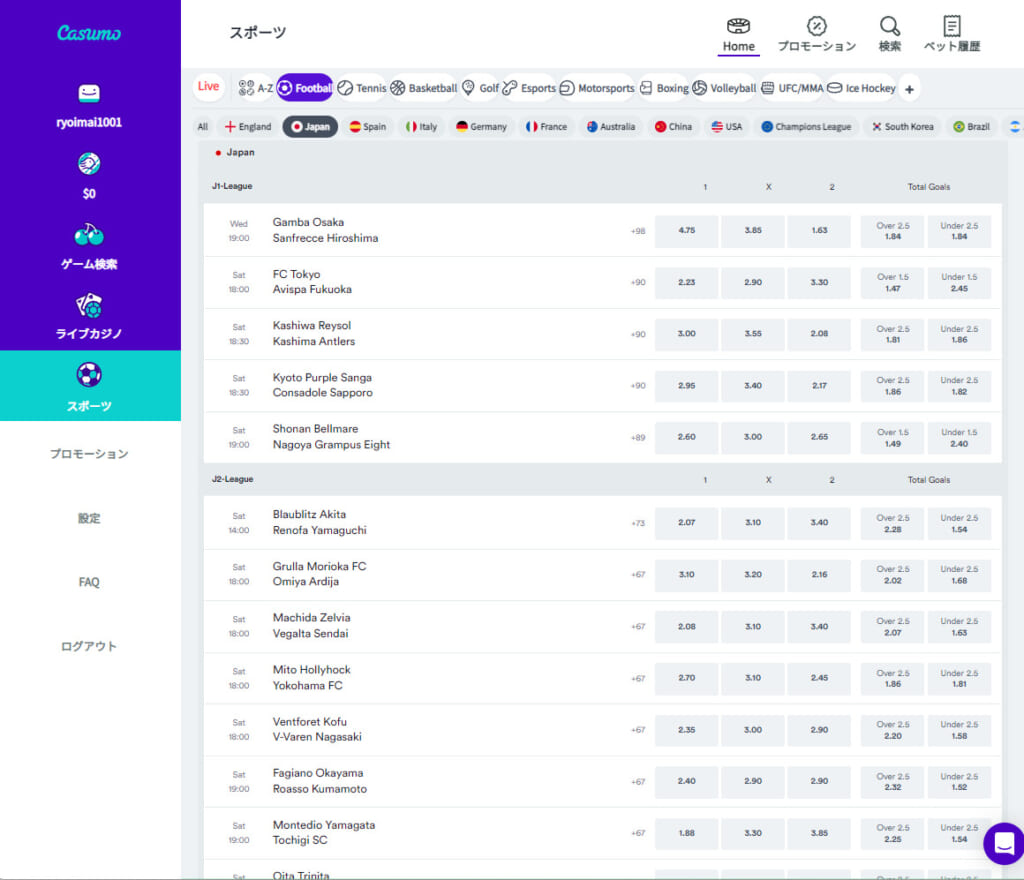Bet 2.60 on Shonan Bellmare home win

click(686, 437)
